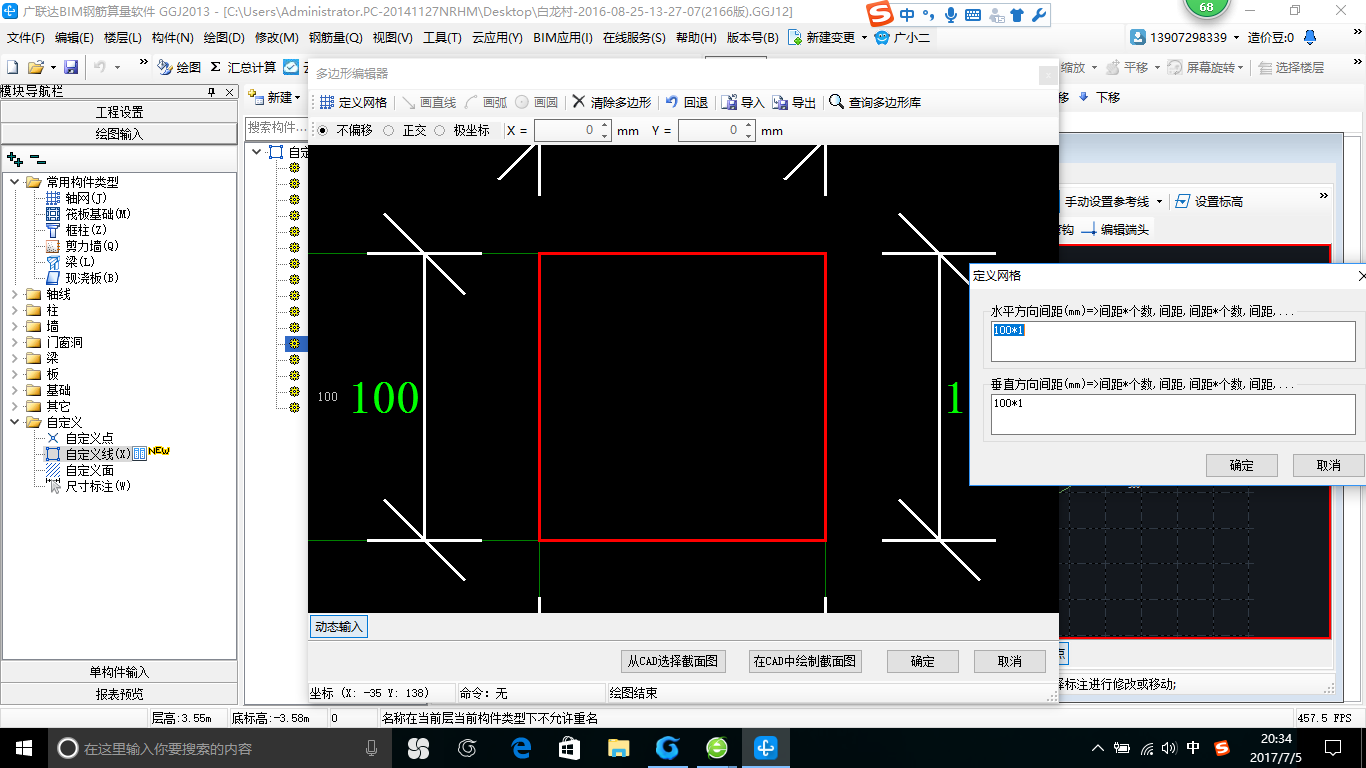The height and width of the screenshot is (768, 1366).
Task: Click the 汇总计算 sigma icon
Action: click(215, 67)
